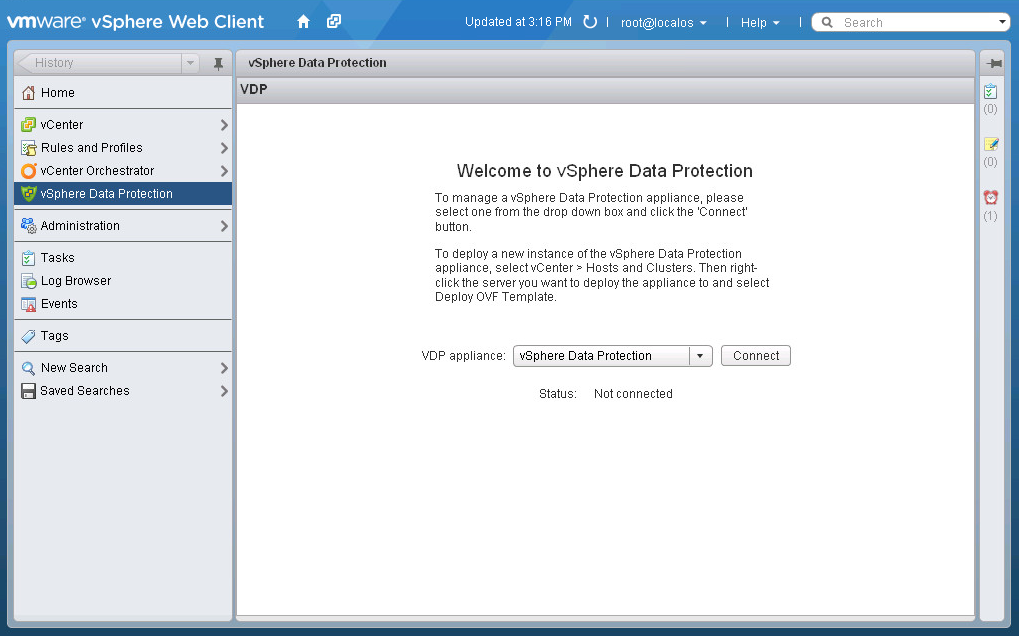Click the 'Not connected' status text

click(633, 394)
